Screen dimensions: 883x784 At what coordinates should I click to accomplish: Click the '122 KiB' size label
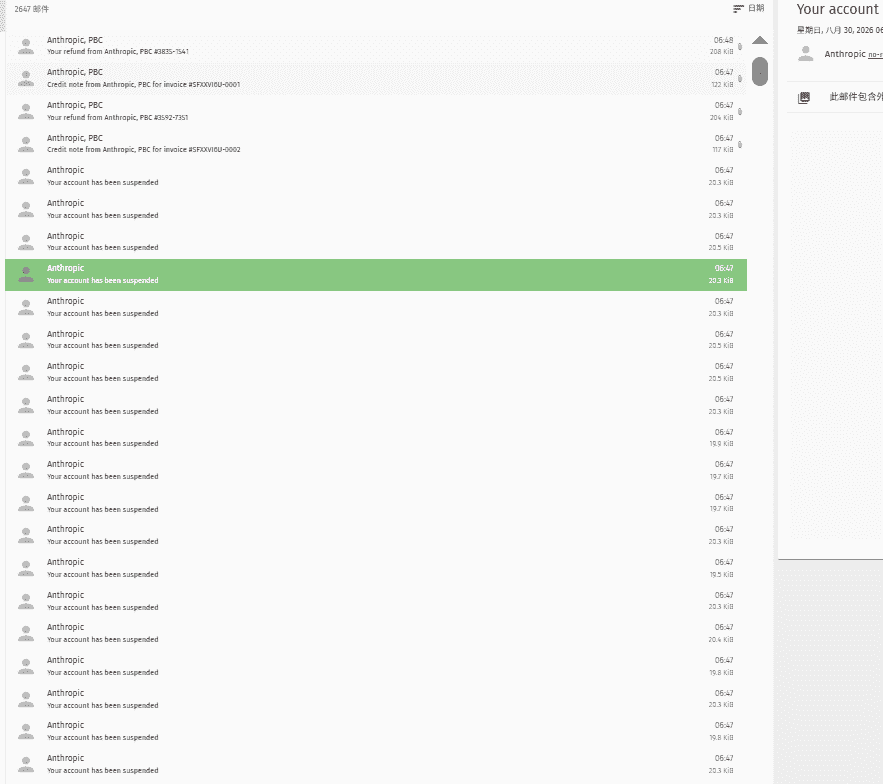pyautogui.click(x=722, y=84)
